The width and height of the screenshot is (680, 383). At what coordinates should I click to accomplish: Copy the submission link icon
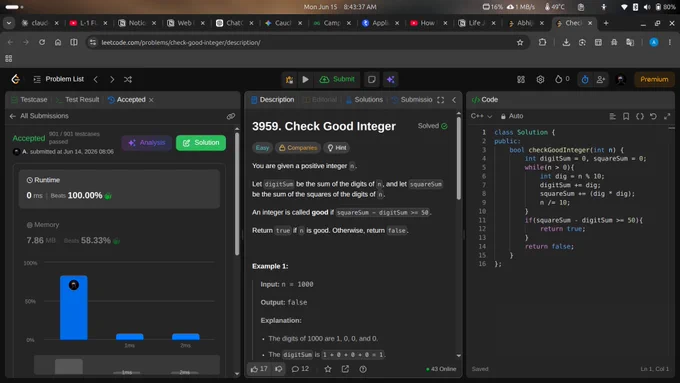click(231, 116)
